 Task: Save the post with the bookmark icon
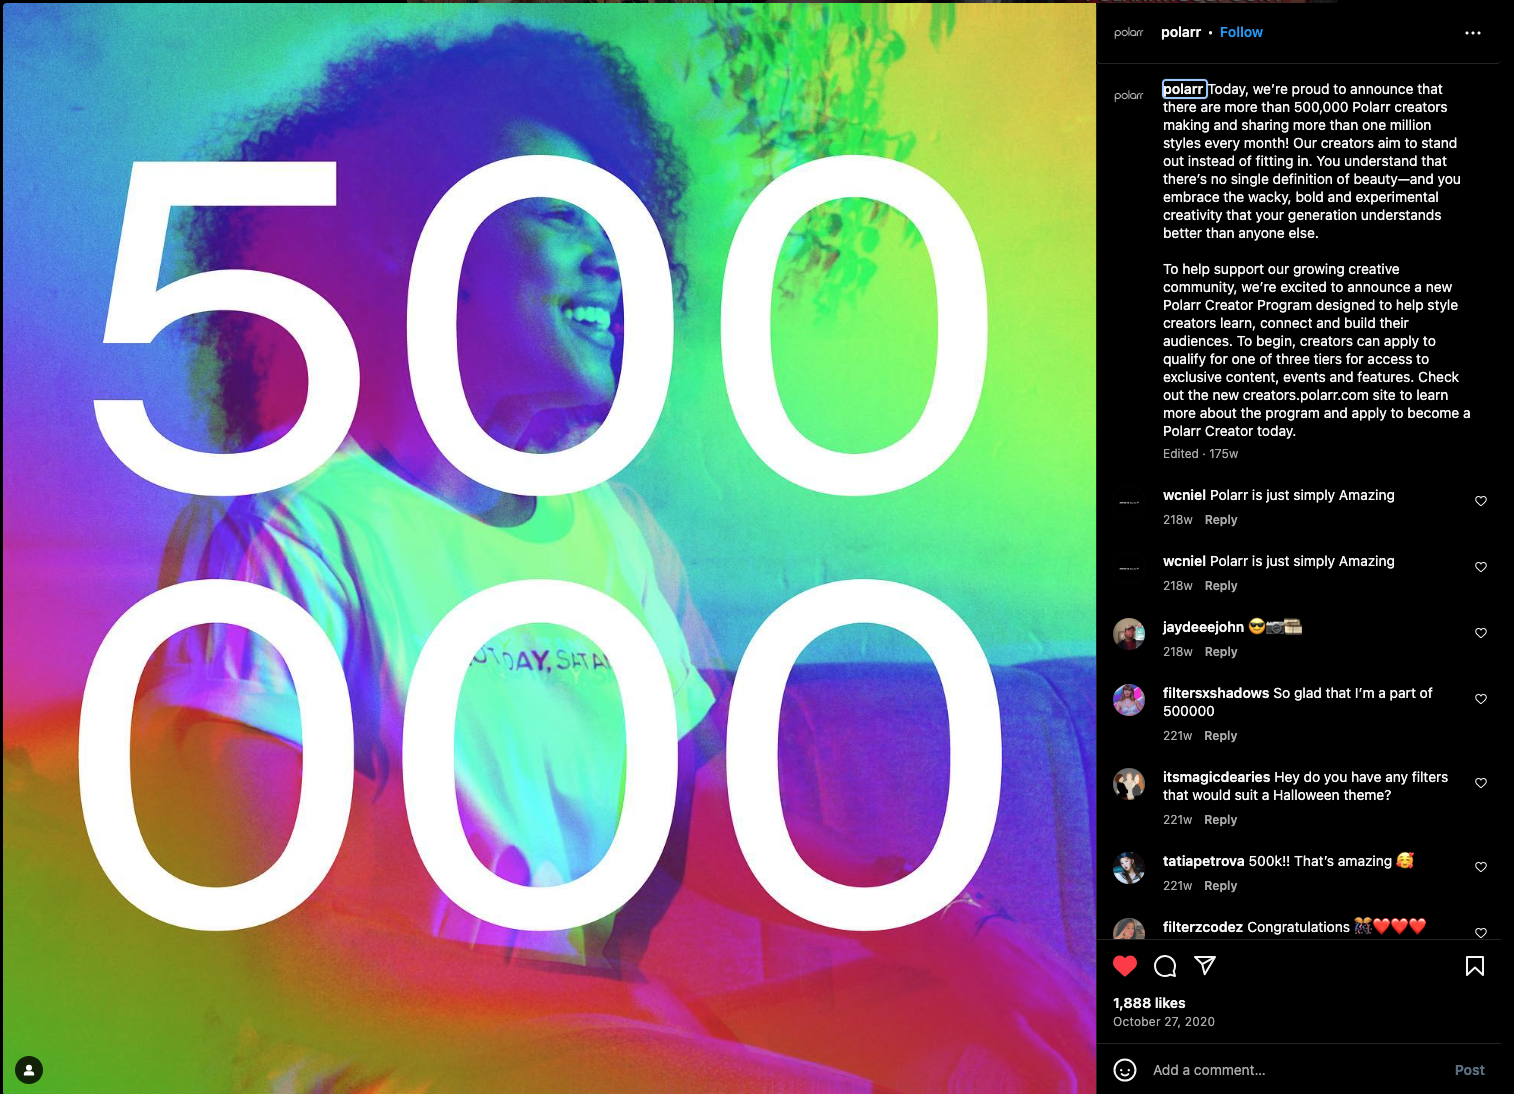[1475, 966]
